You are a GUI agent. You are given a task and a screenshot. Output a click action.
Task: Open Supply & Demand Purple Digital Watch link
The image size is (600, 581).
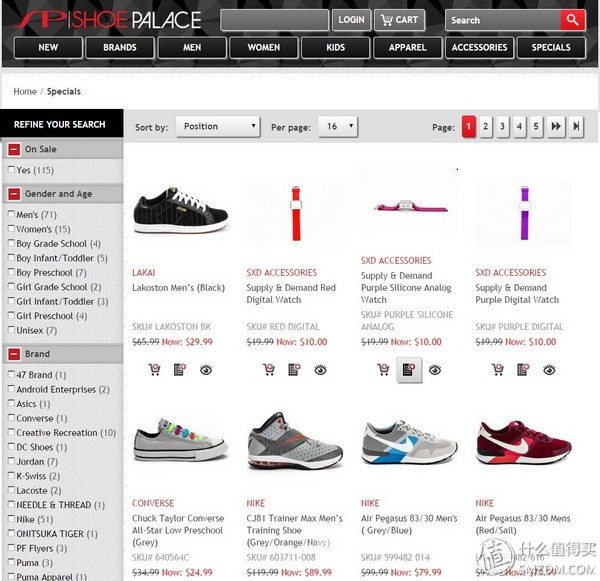(x=517, y=294)
